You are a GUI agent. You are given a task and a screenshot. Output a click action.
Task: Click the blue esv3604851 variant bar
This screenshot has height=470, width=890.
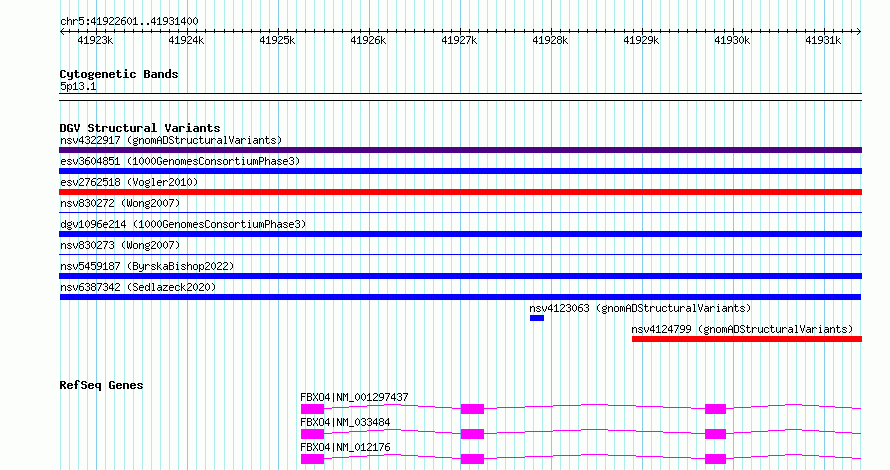click(460, 171)
